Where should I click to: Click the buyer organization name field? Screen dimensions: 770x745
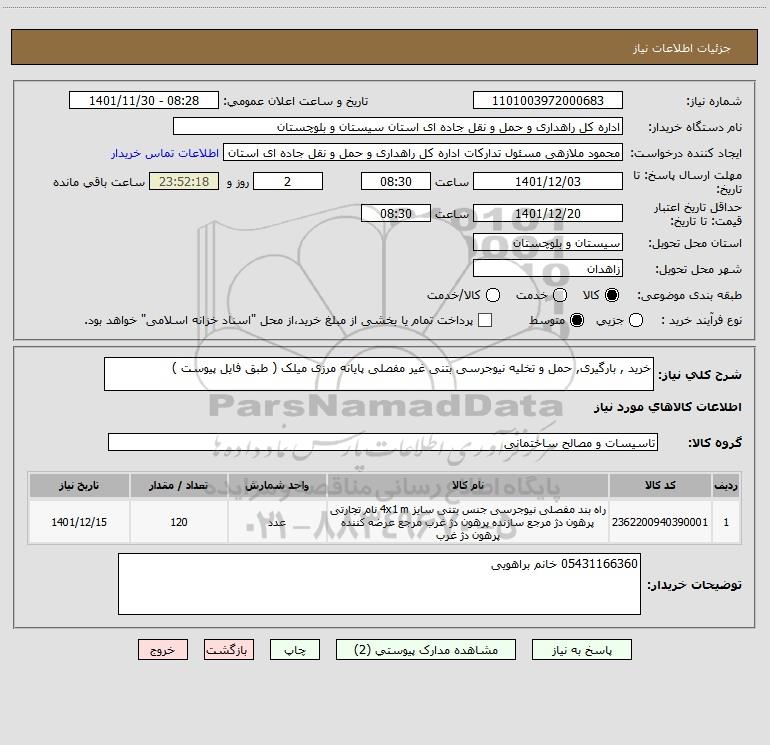point(398,126)
